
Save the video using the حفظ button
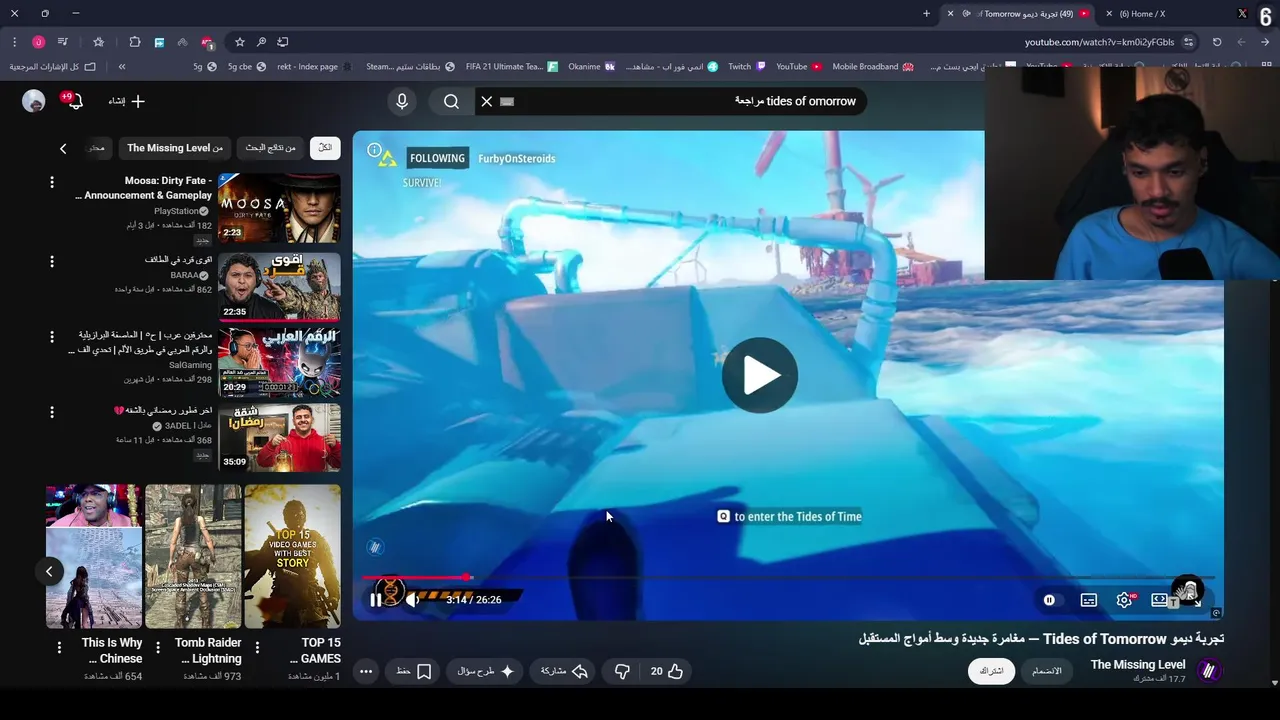pos(414,671)
